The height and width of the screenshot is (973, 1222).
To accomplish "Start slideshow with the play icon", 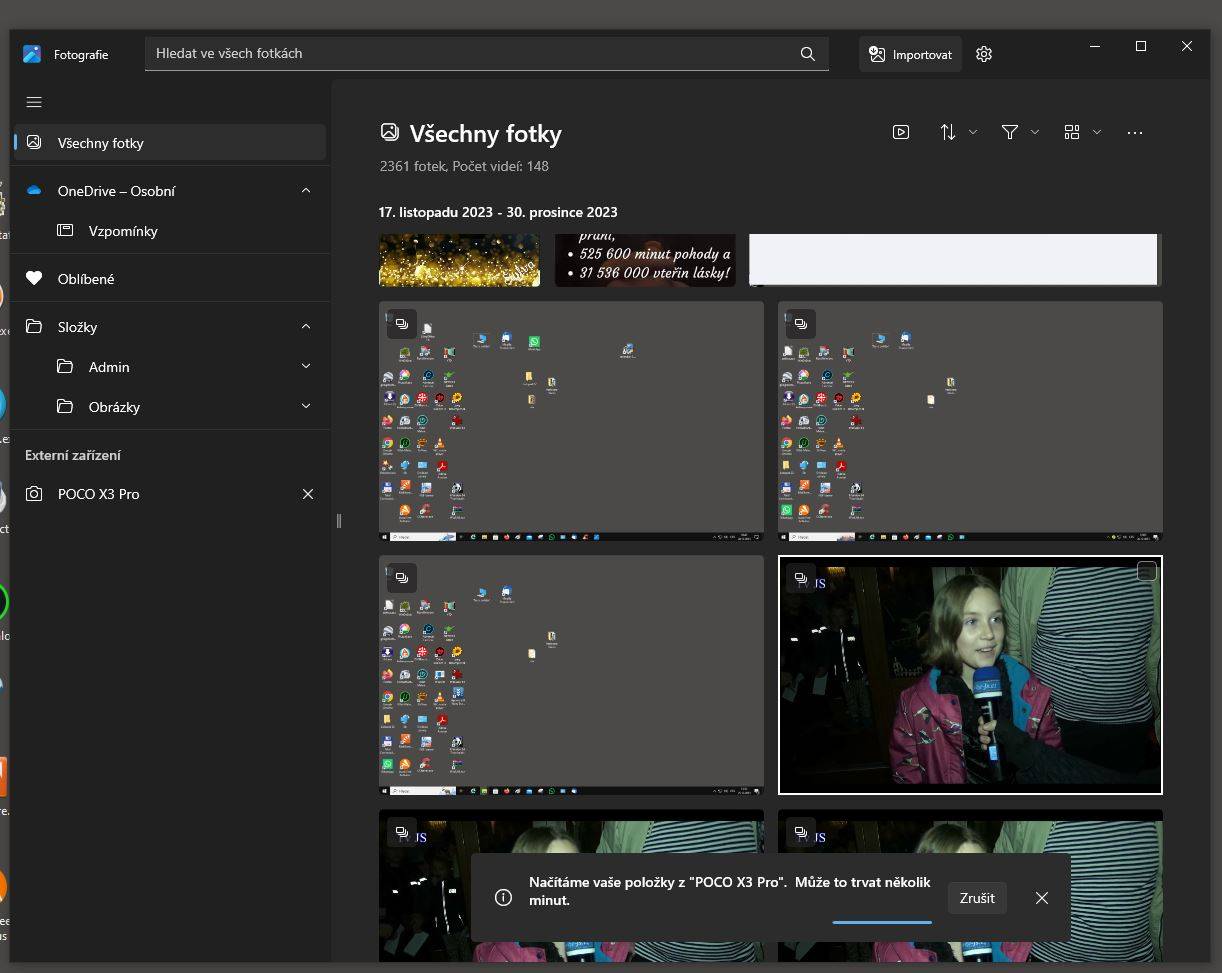I will click(x=901, y=132).
